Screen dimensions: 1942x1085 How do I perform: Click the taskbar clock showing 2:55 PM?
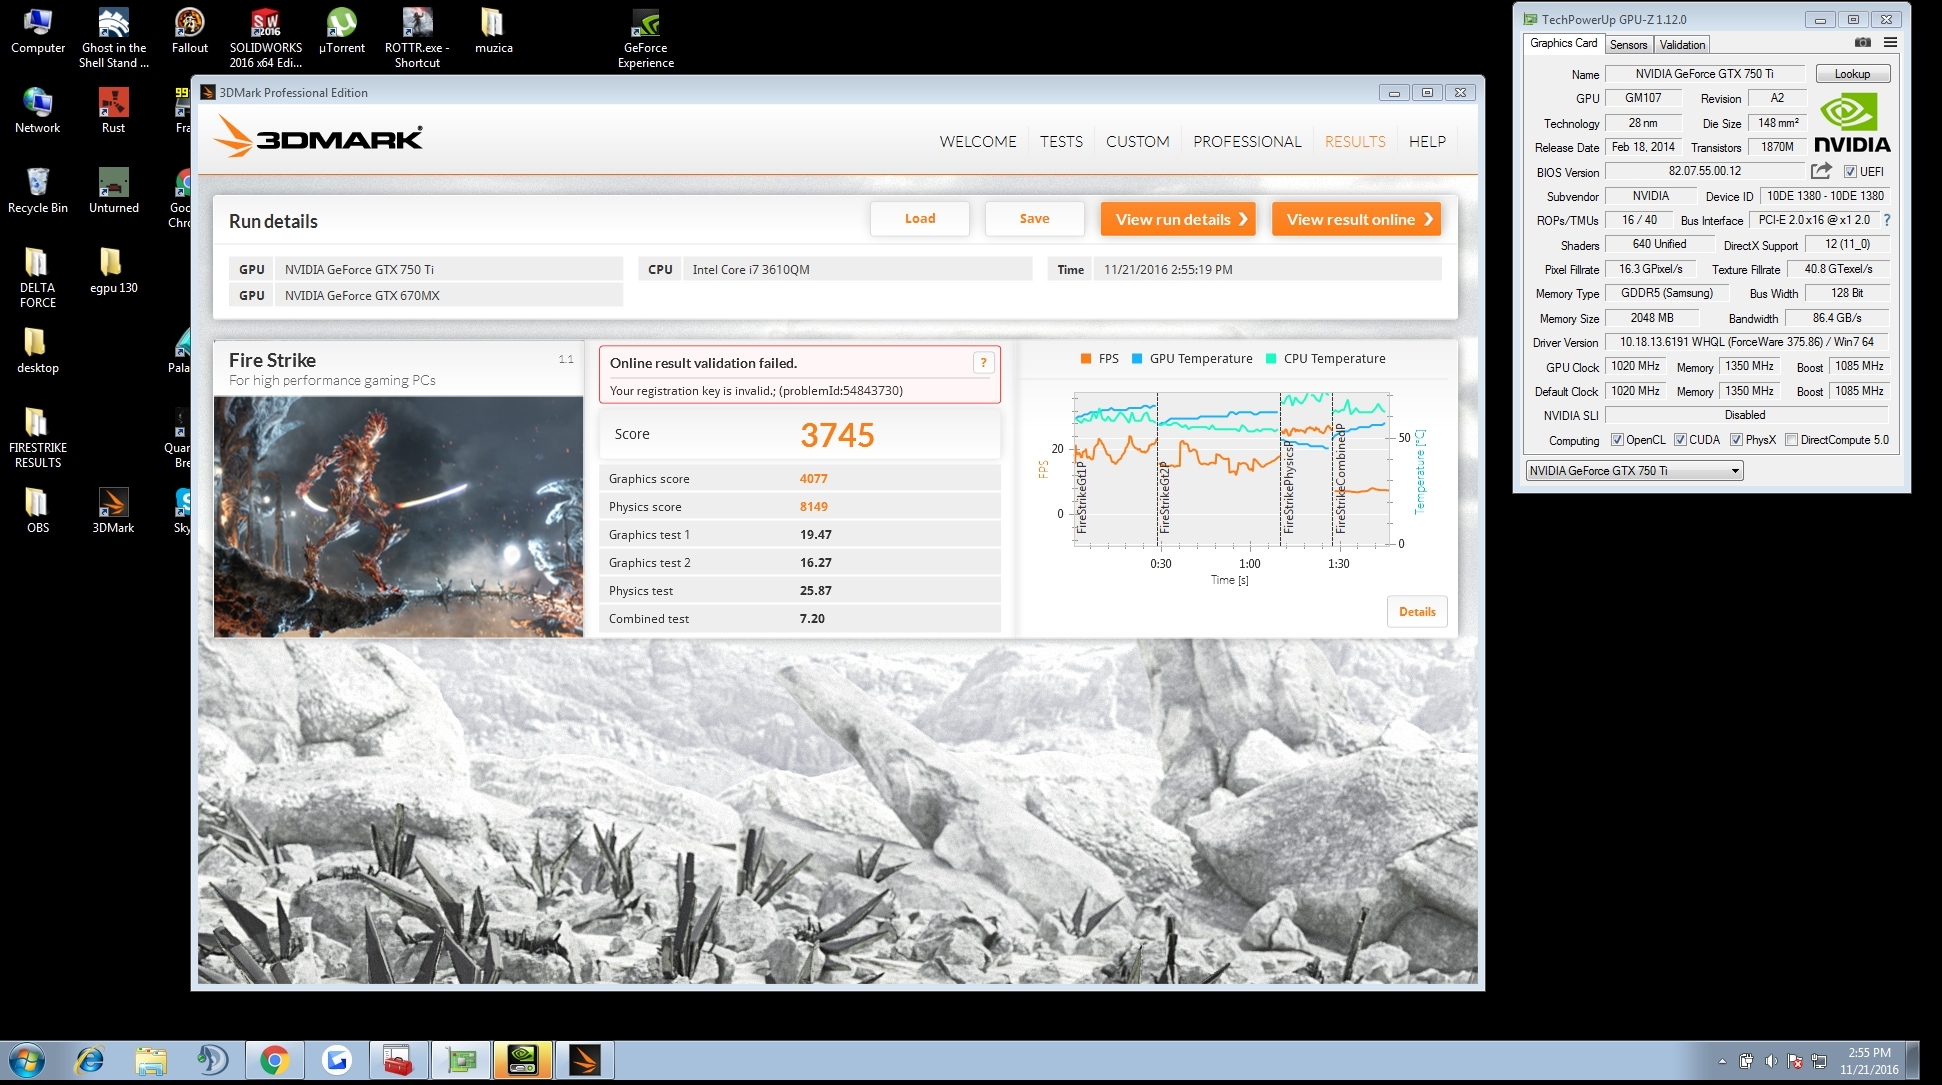(x=1868, y=1061)
